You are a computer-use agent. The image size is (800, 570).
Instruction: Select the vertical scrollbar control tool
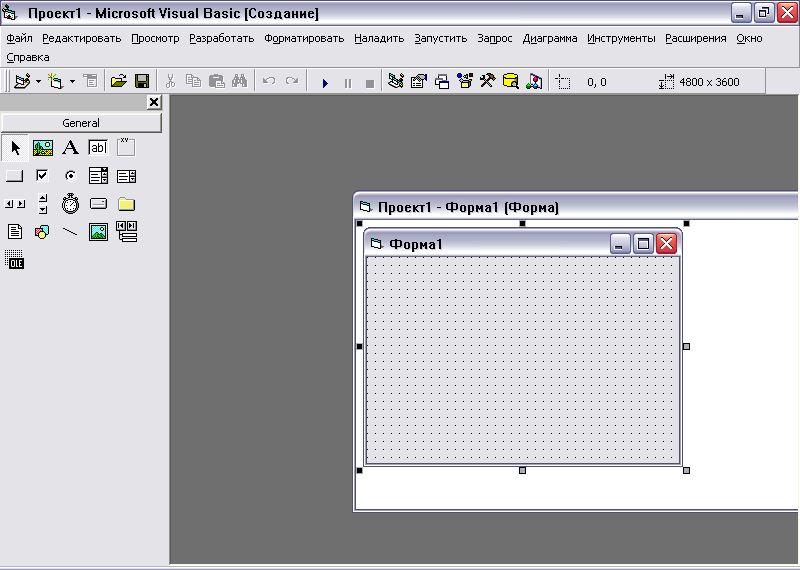click(43, 204)
